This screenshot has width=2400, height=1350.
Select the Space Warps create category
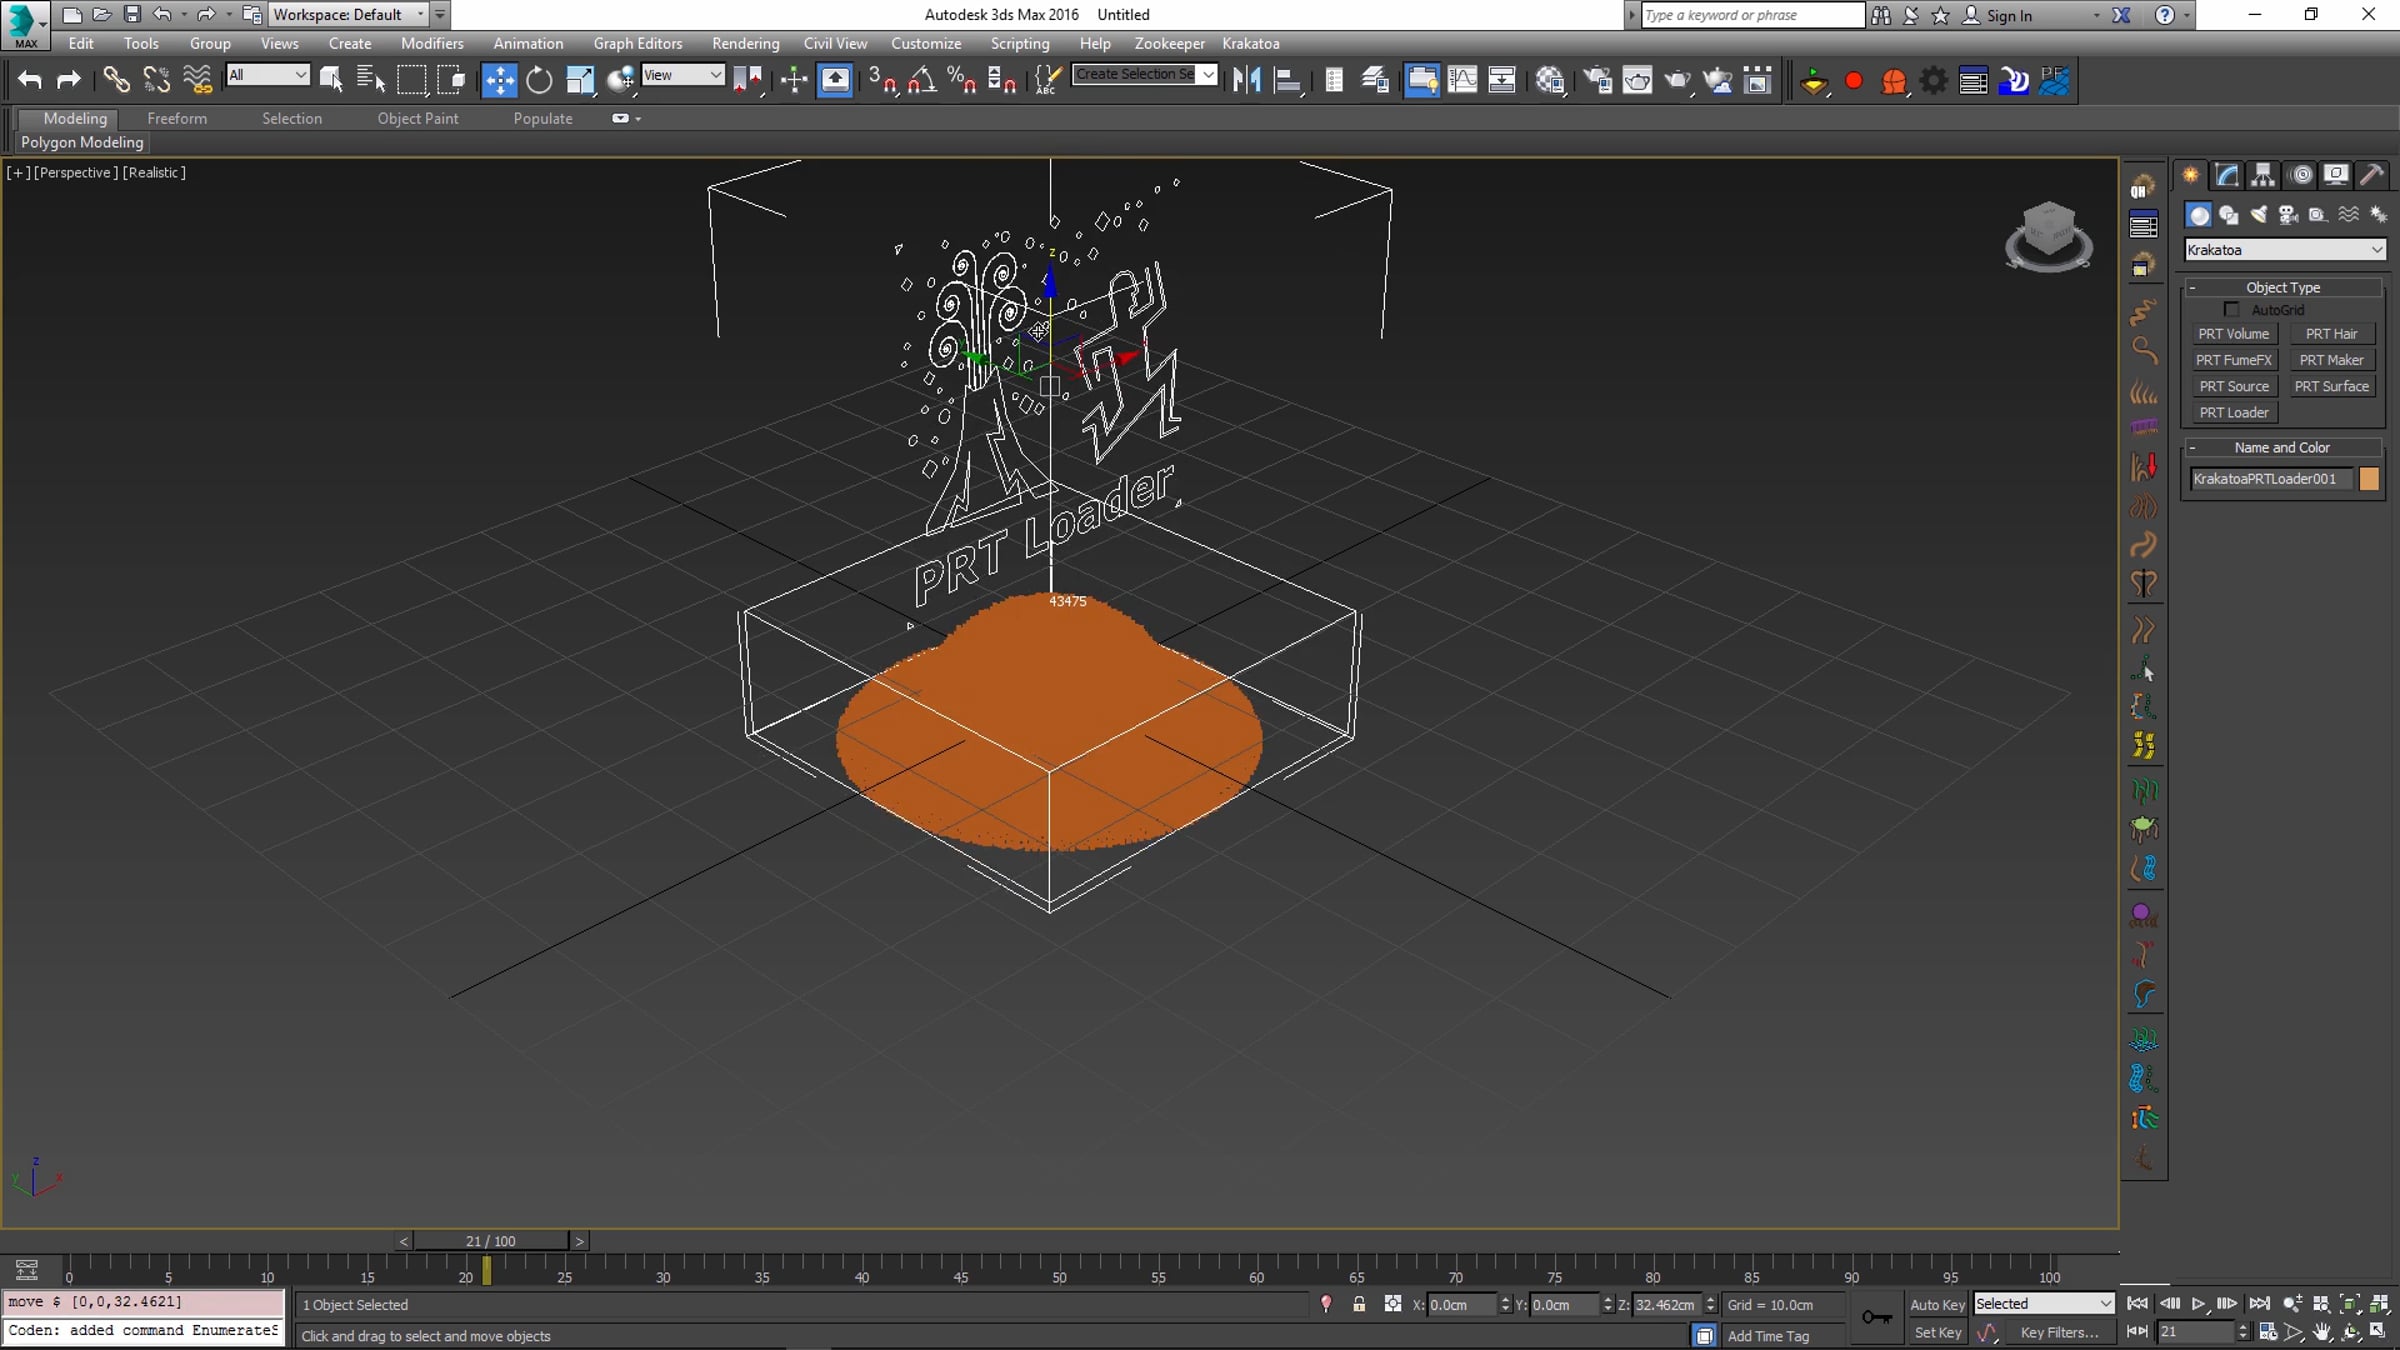(2348, 215)
